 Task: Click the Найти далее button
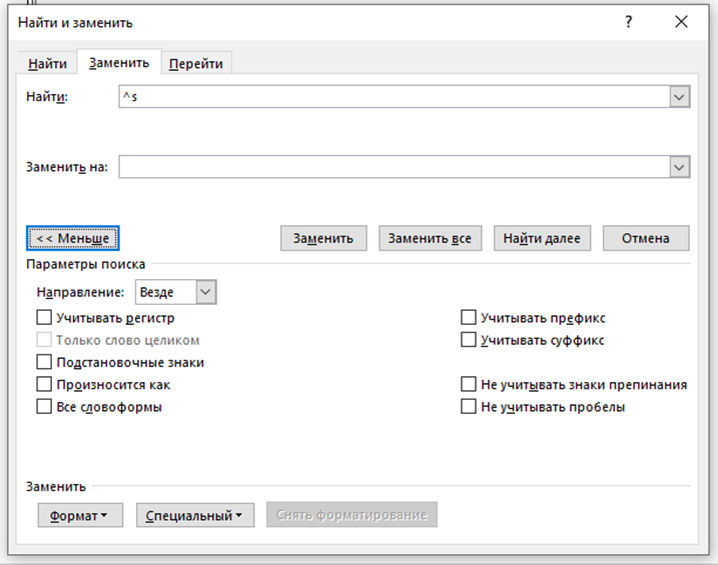coord(542,238)
